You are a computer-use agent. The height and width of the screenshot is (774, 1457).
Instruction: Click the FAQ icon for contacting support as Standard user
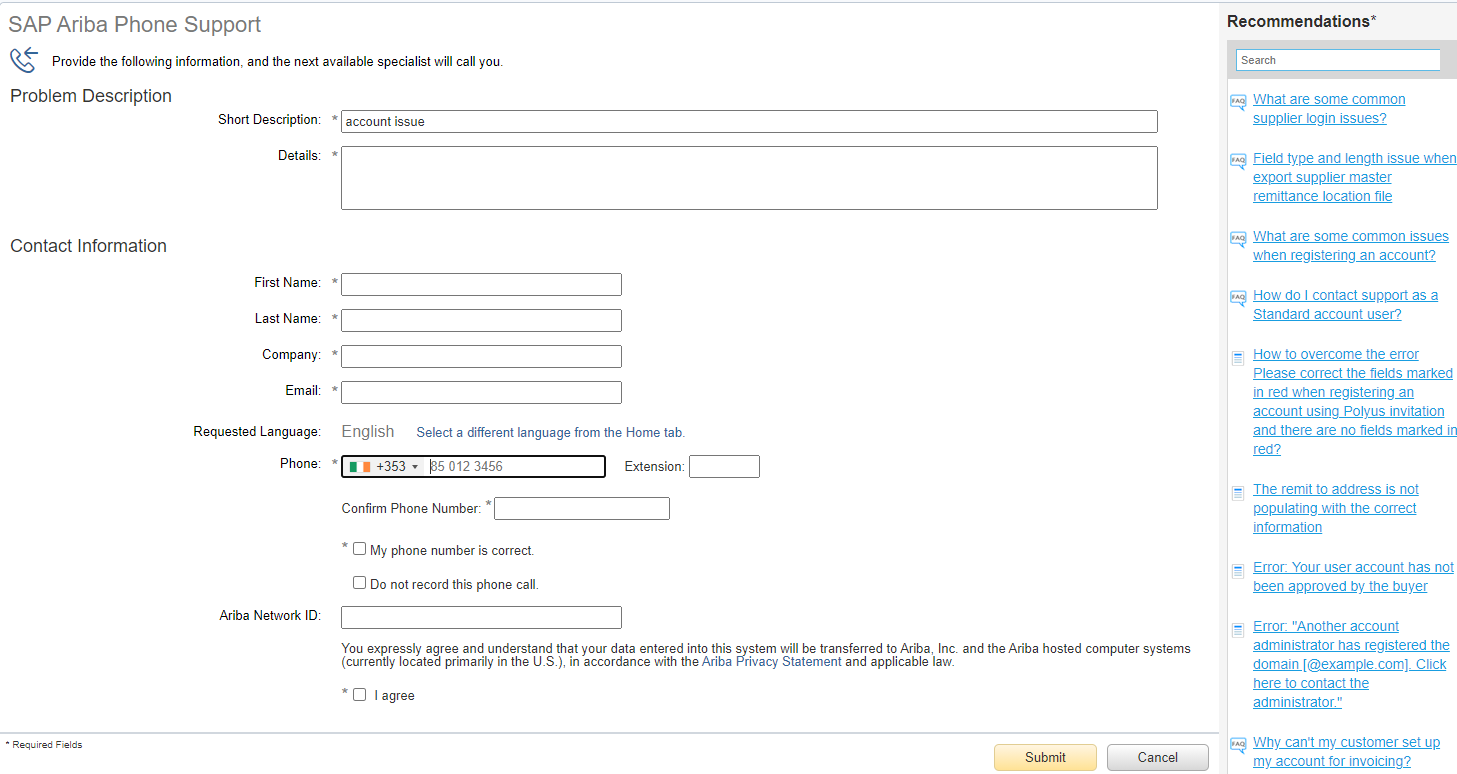point(1238,297)
